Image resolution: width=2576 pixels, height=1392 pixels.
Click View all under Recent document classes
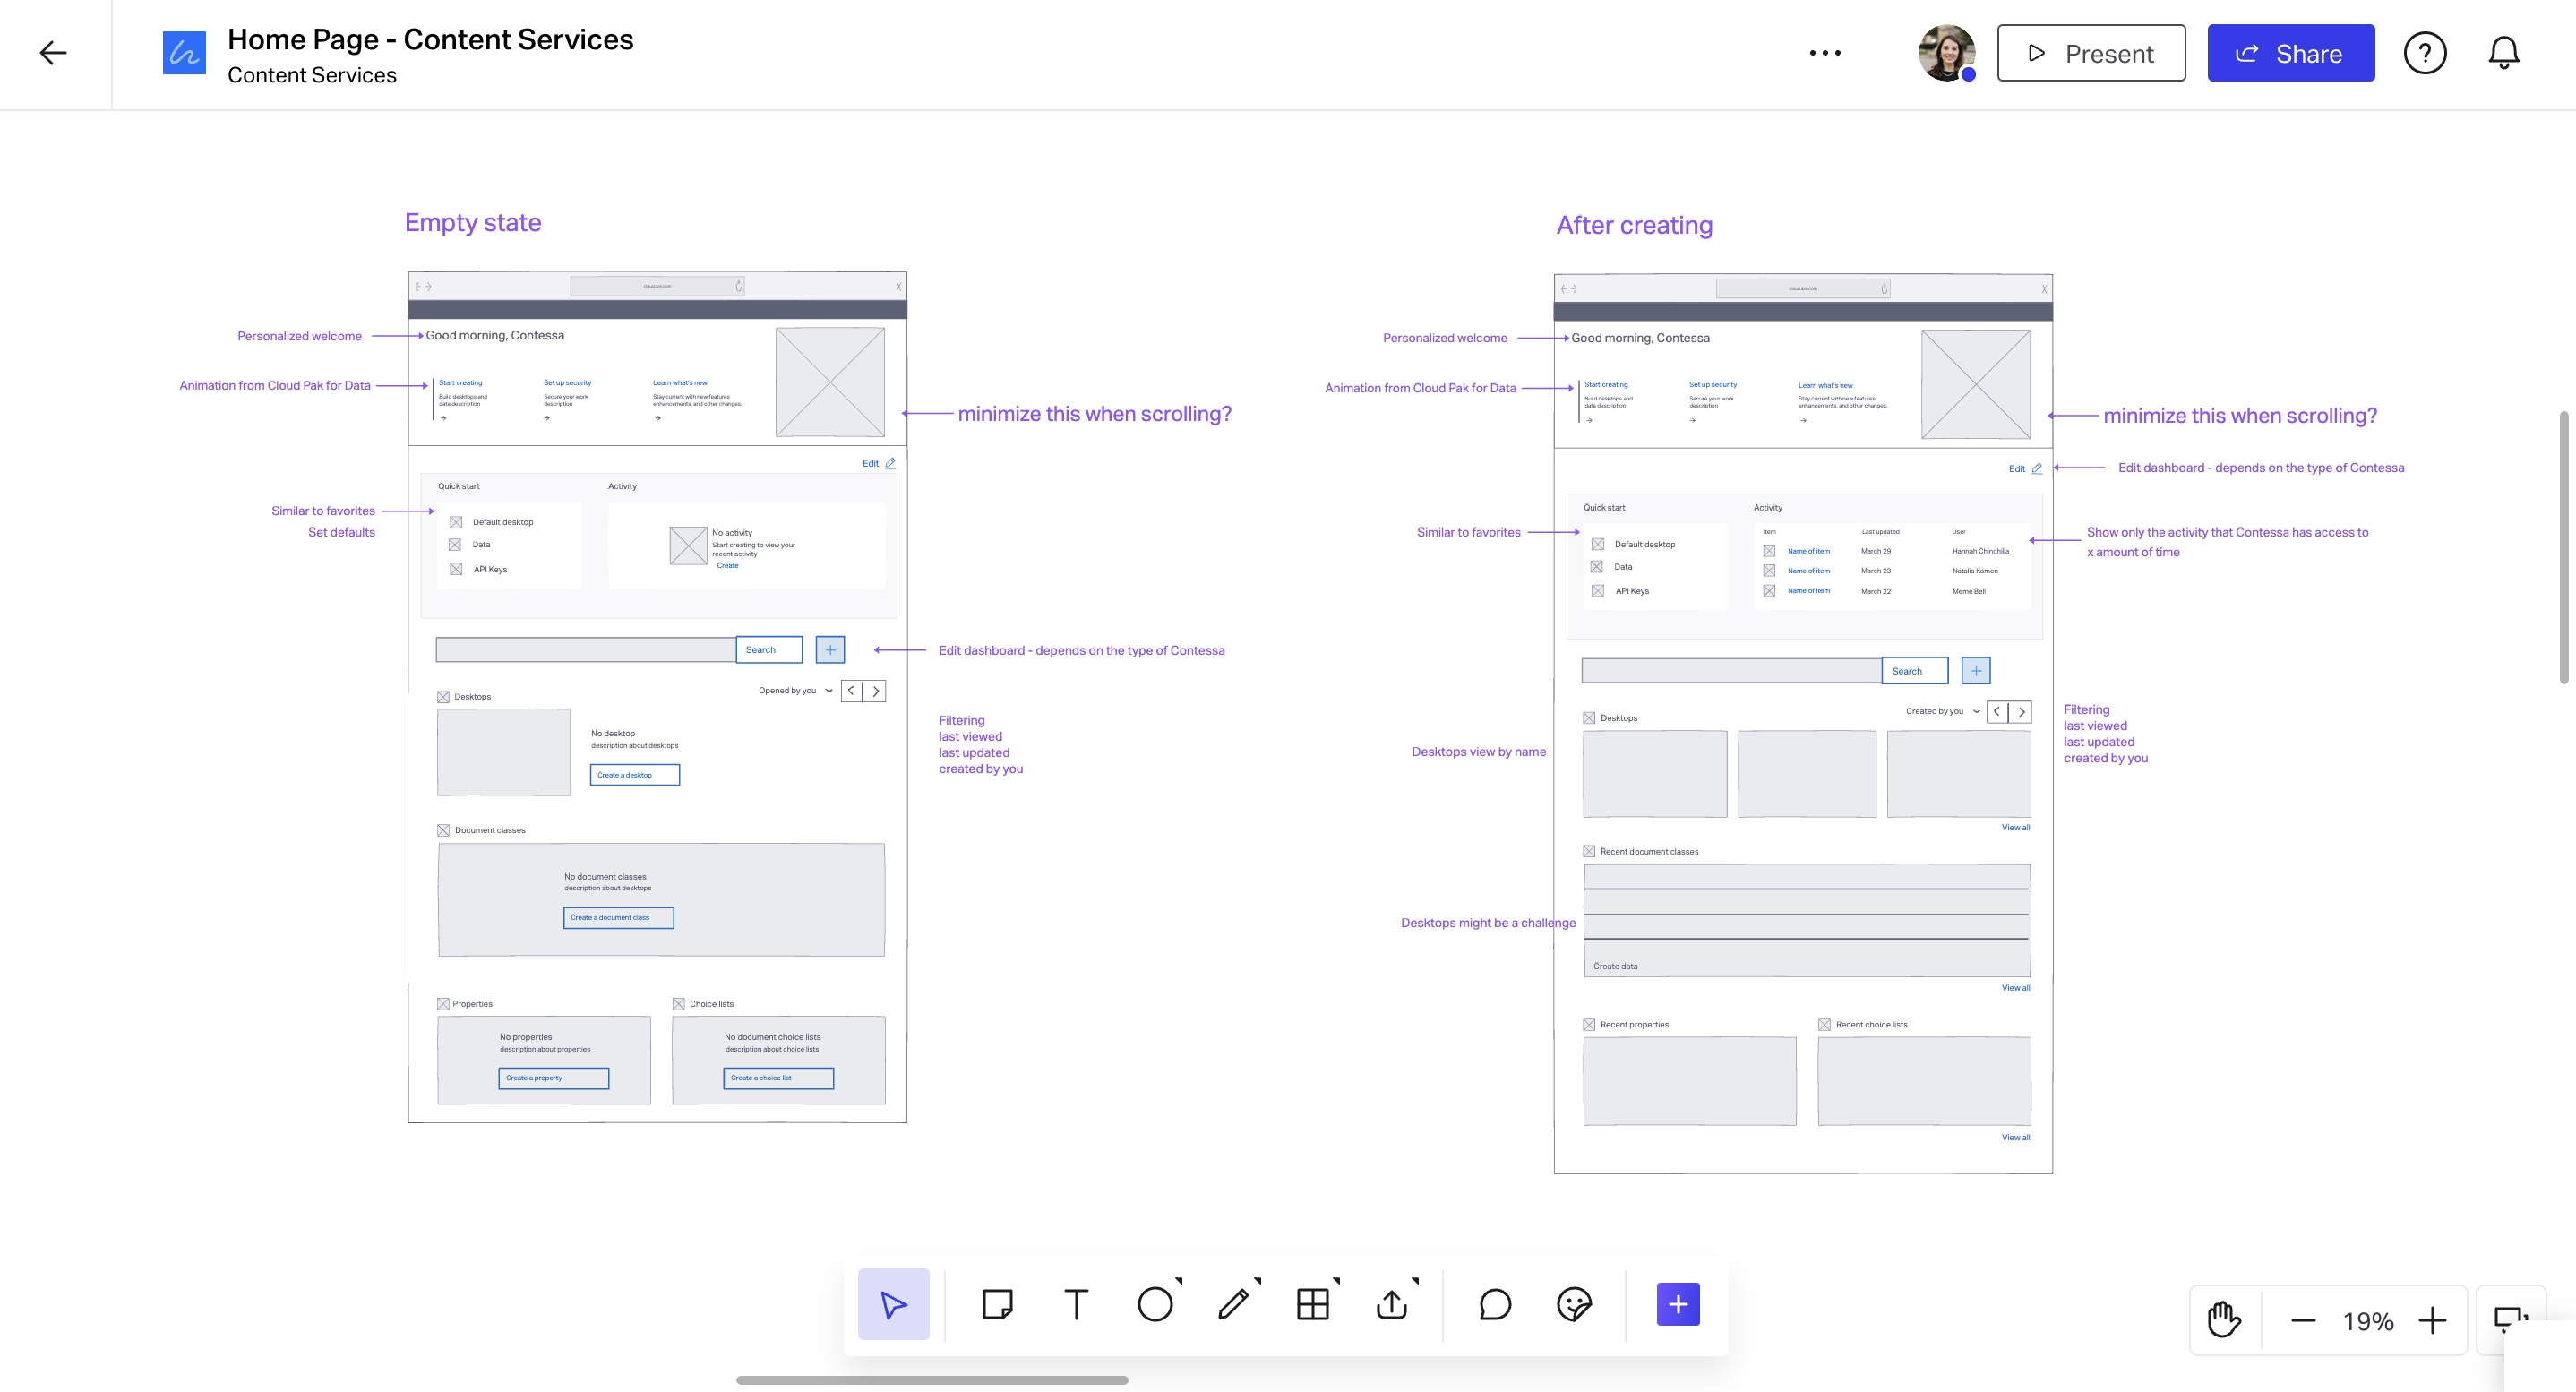[x=2015, y=988]
